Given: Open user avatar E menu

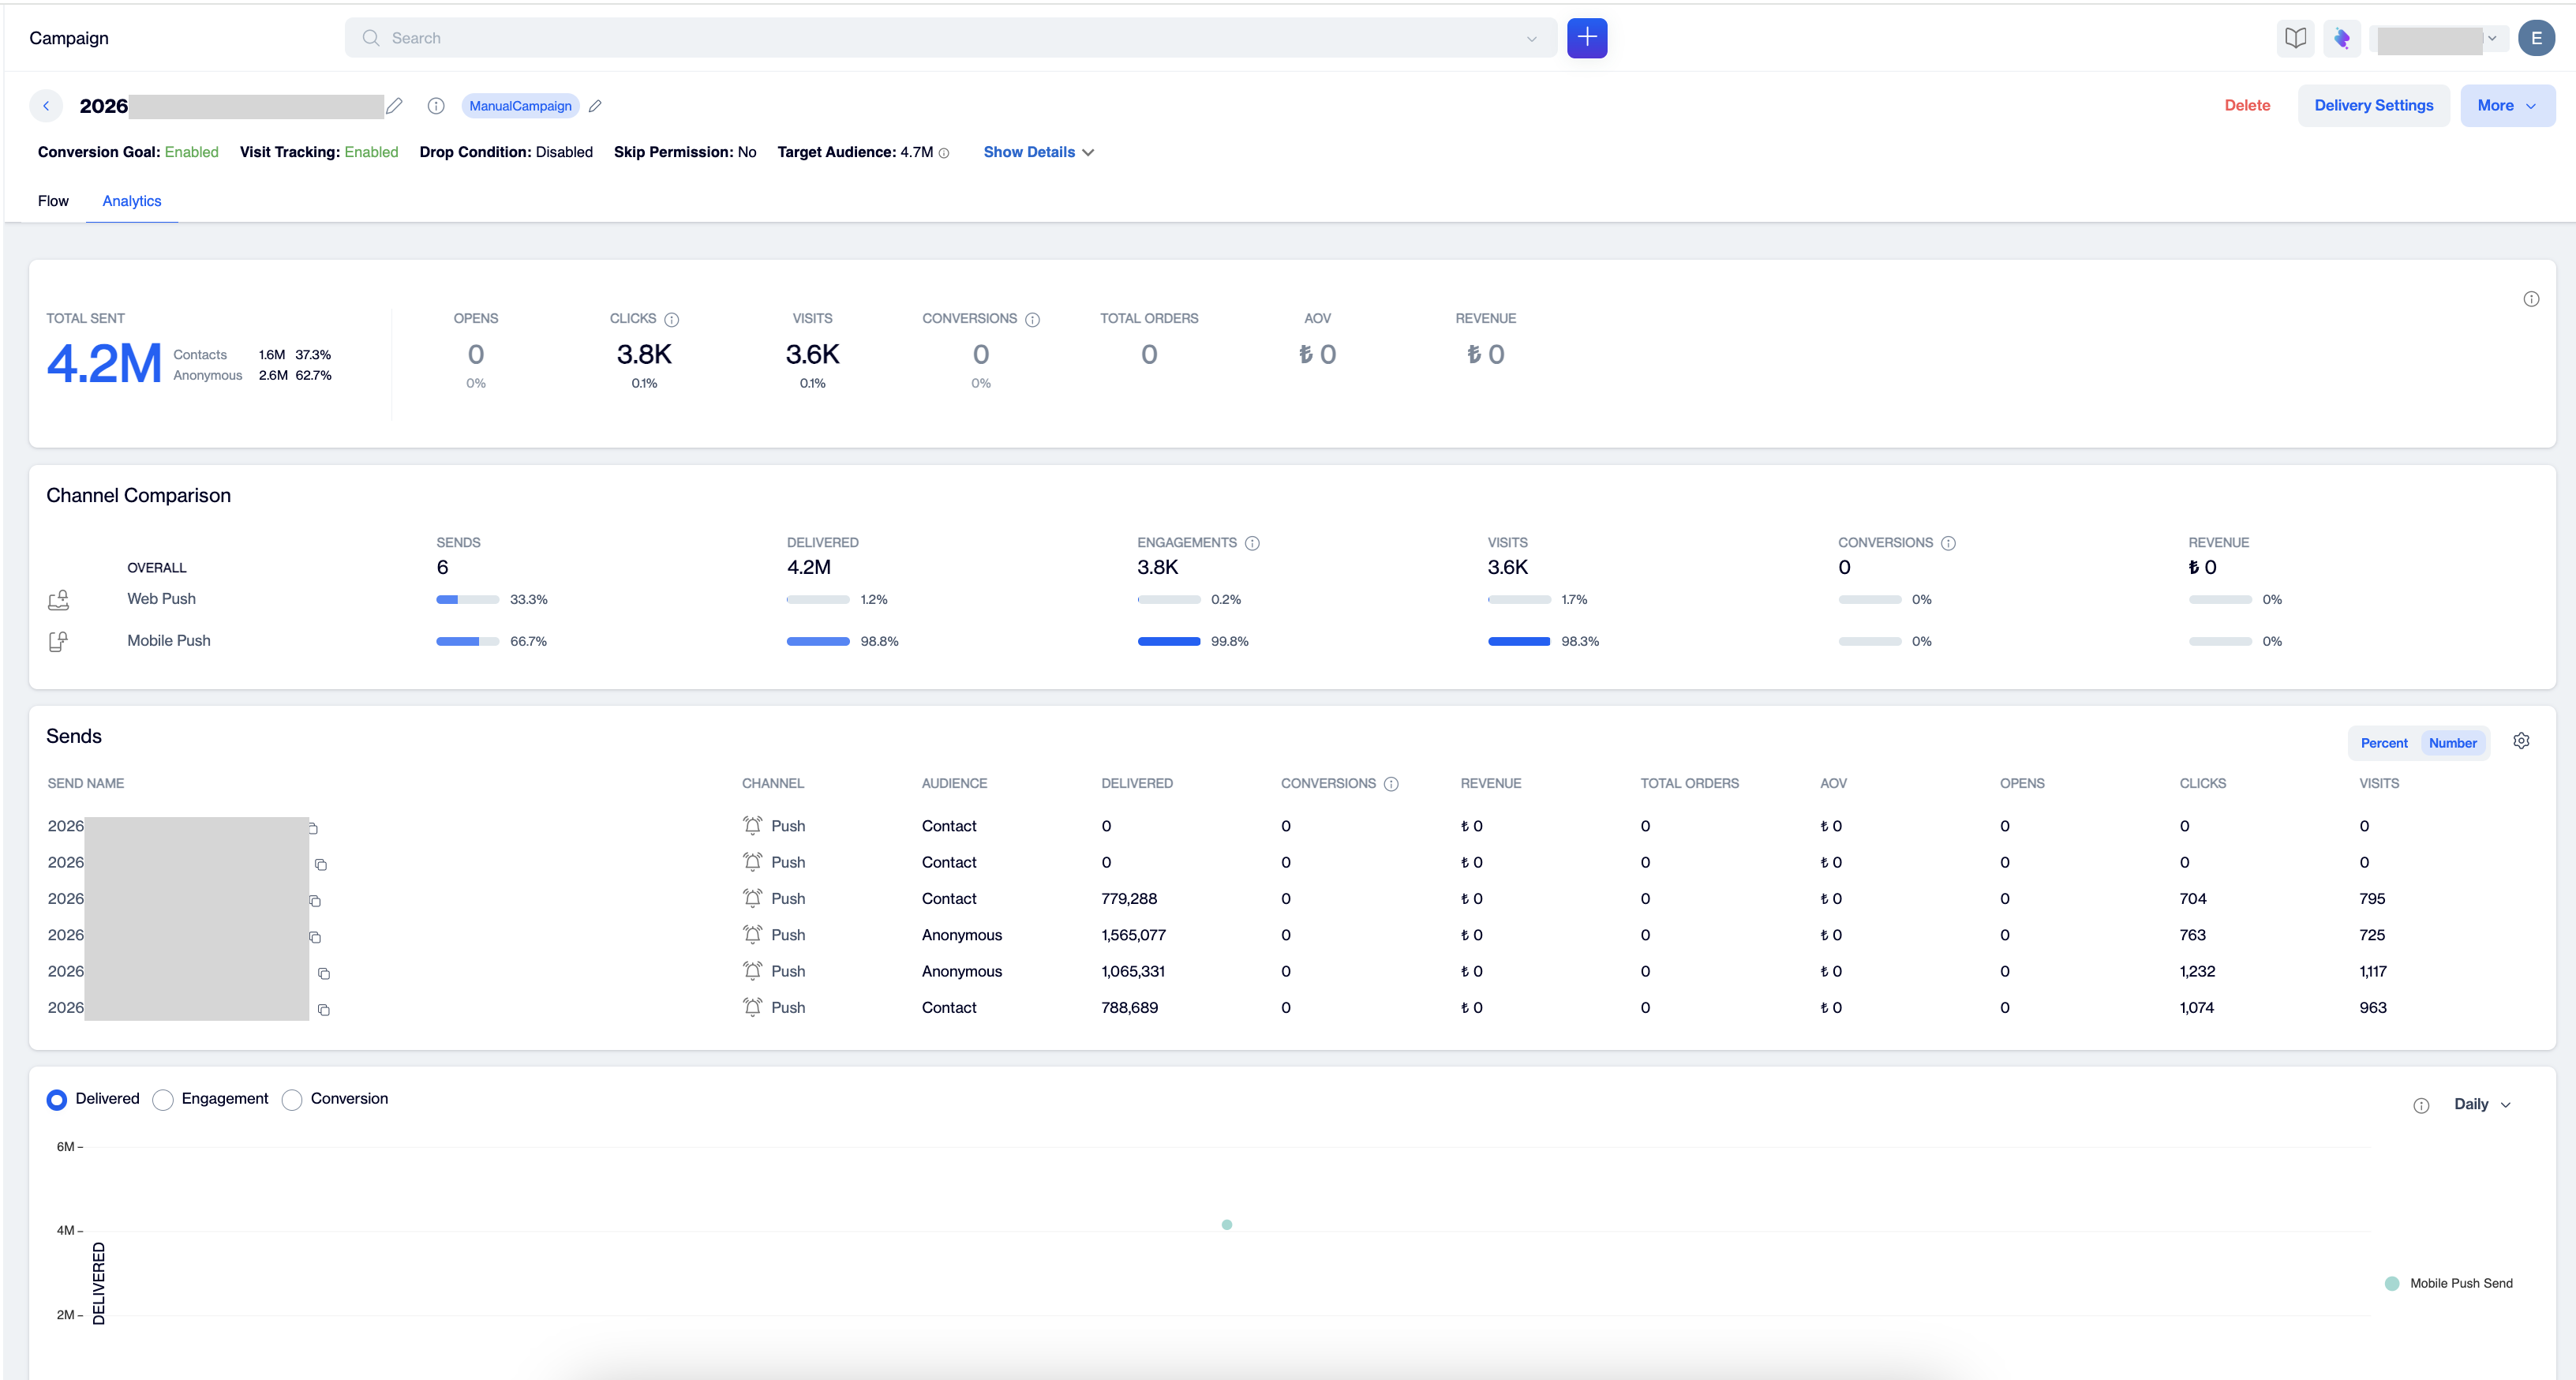Looking at the screenshot, I should 2536,38.
